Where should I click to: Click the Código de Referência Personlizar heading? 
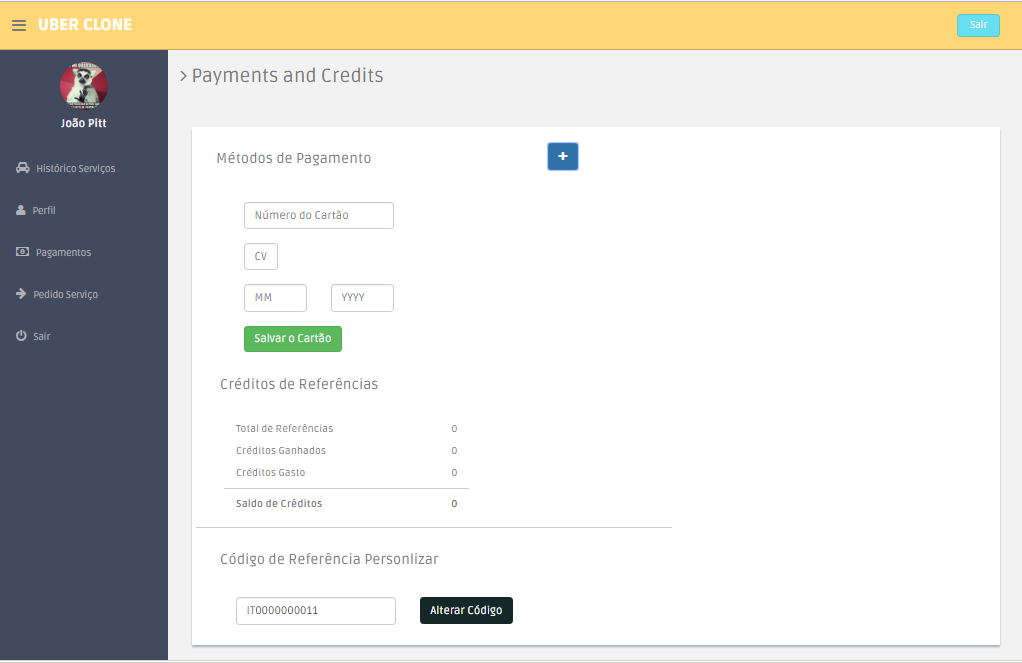(x=329, y=559)
